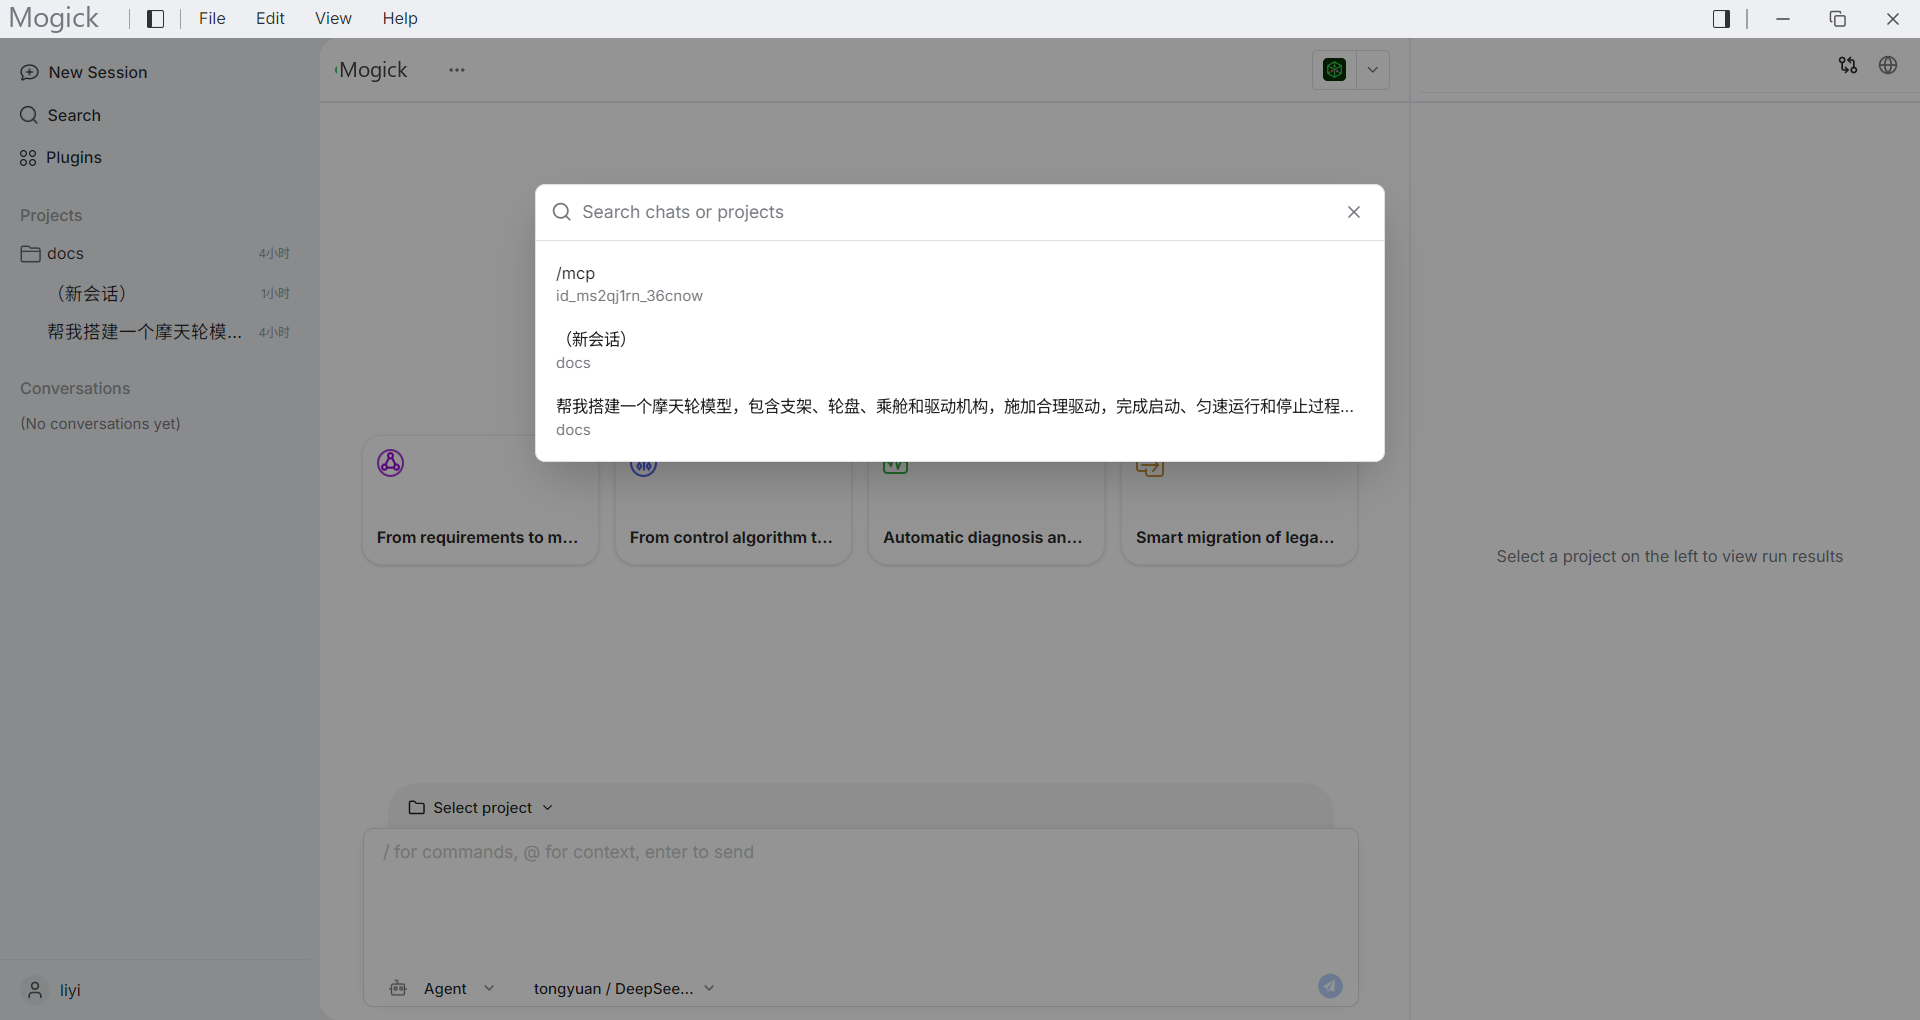Viewport: 1920px width, 1020px height.
Task: Open the docs project folder
Action: pos(155,254)
